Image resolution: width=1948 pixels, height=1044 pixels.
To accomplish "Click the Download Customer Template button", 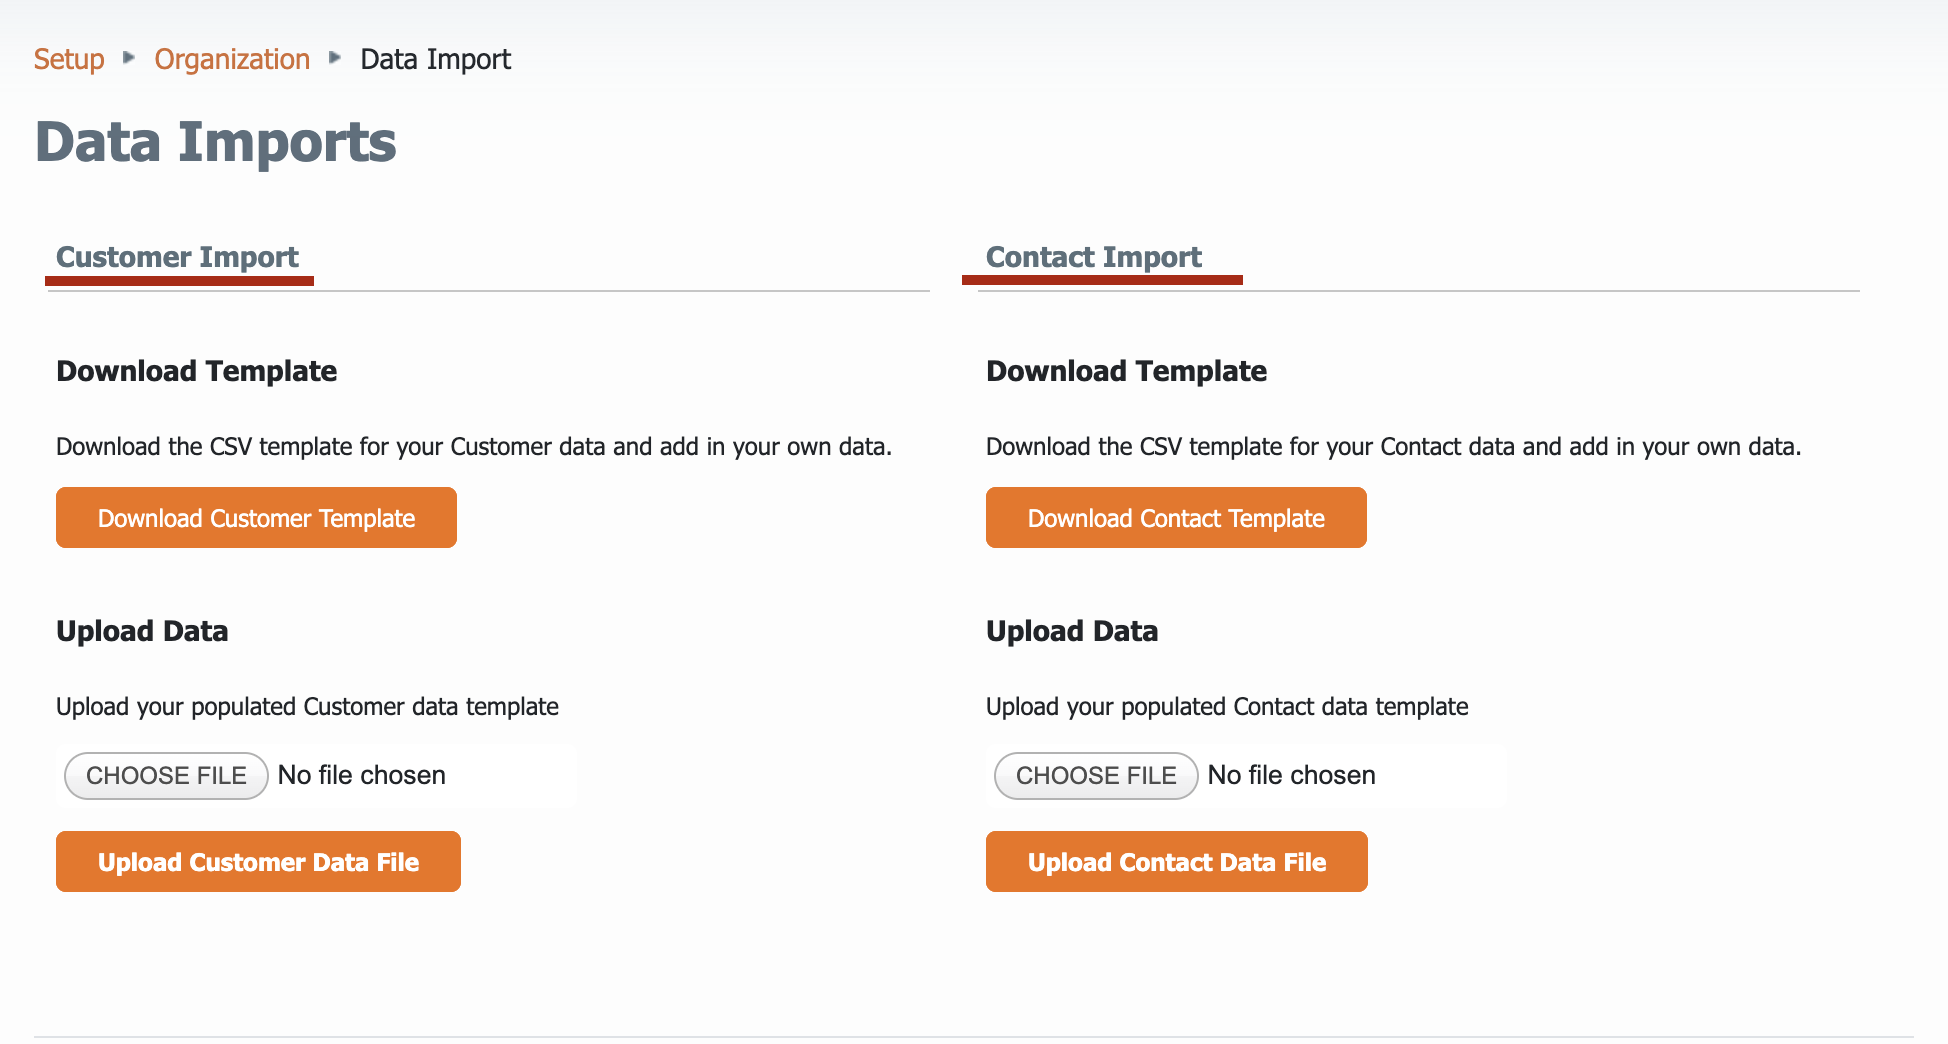I will [256, 518].
